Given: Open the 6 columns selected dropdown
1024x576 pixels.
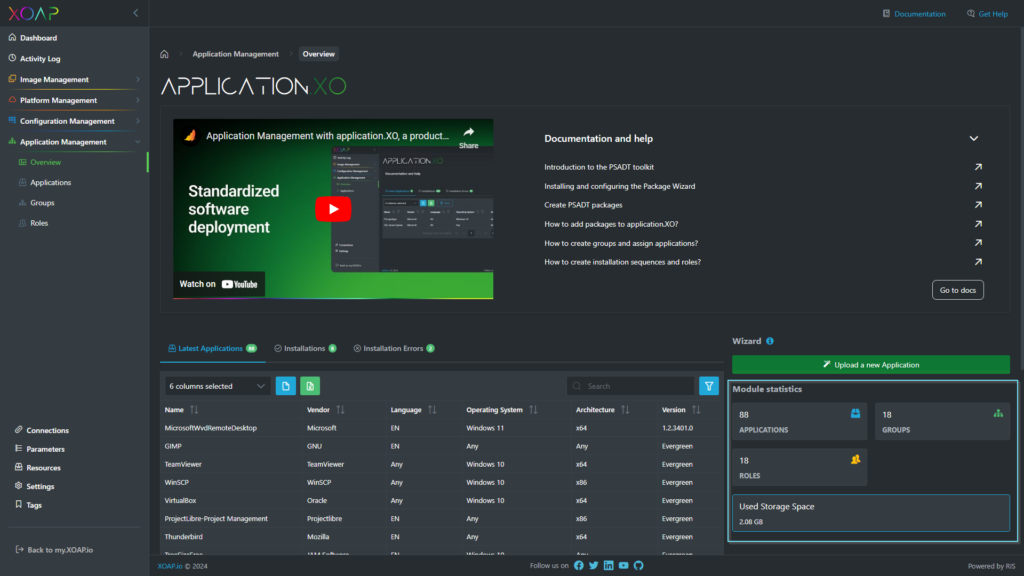Looking at the screenshot, I should (217, 386).
